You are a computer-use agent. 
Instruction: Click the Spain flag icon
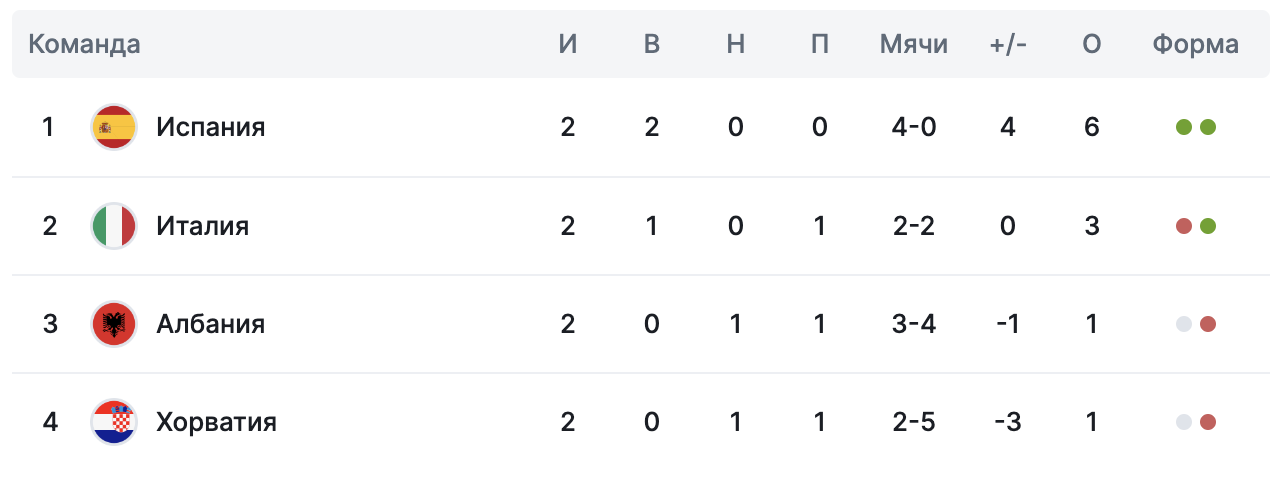pos(114,128)
